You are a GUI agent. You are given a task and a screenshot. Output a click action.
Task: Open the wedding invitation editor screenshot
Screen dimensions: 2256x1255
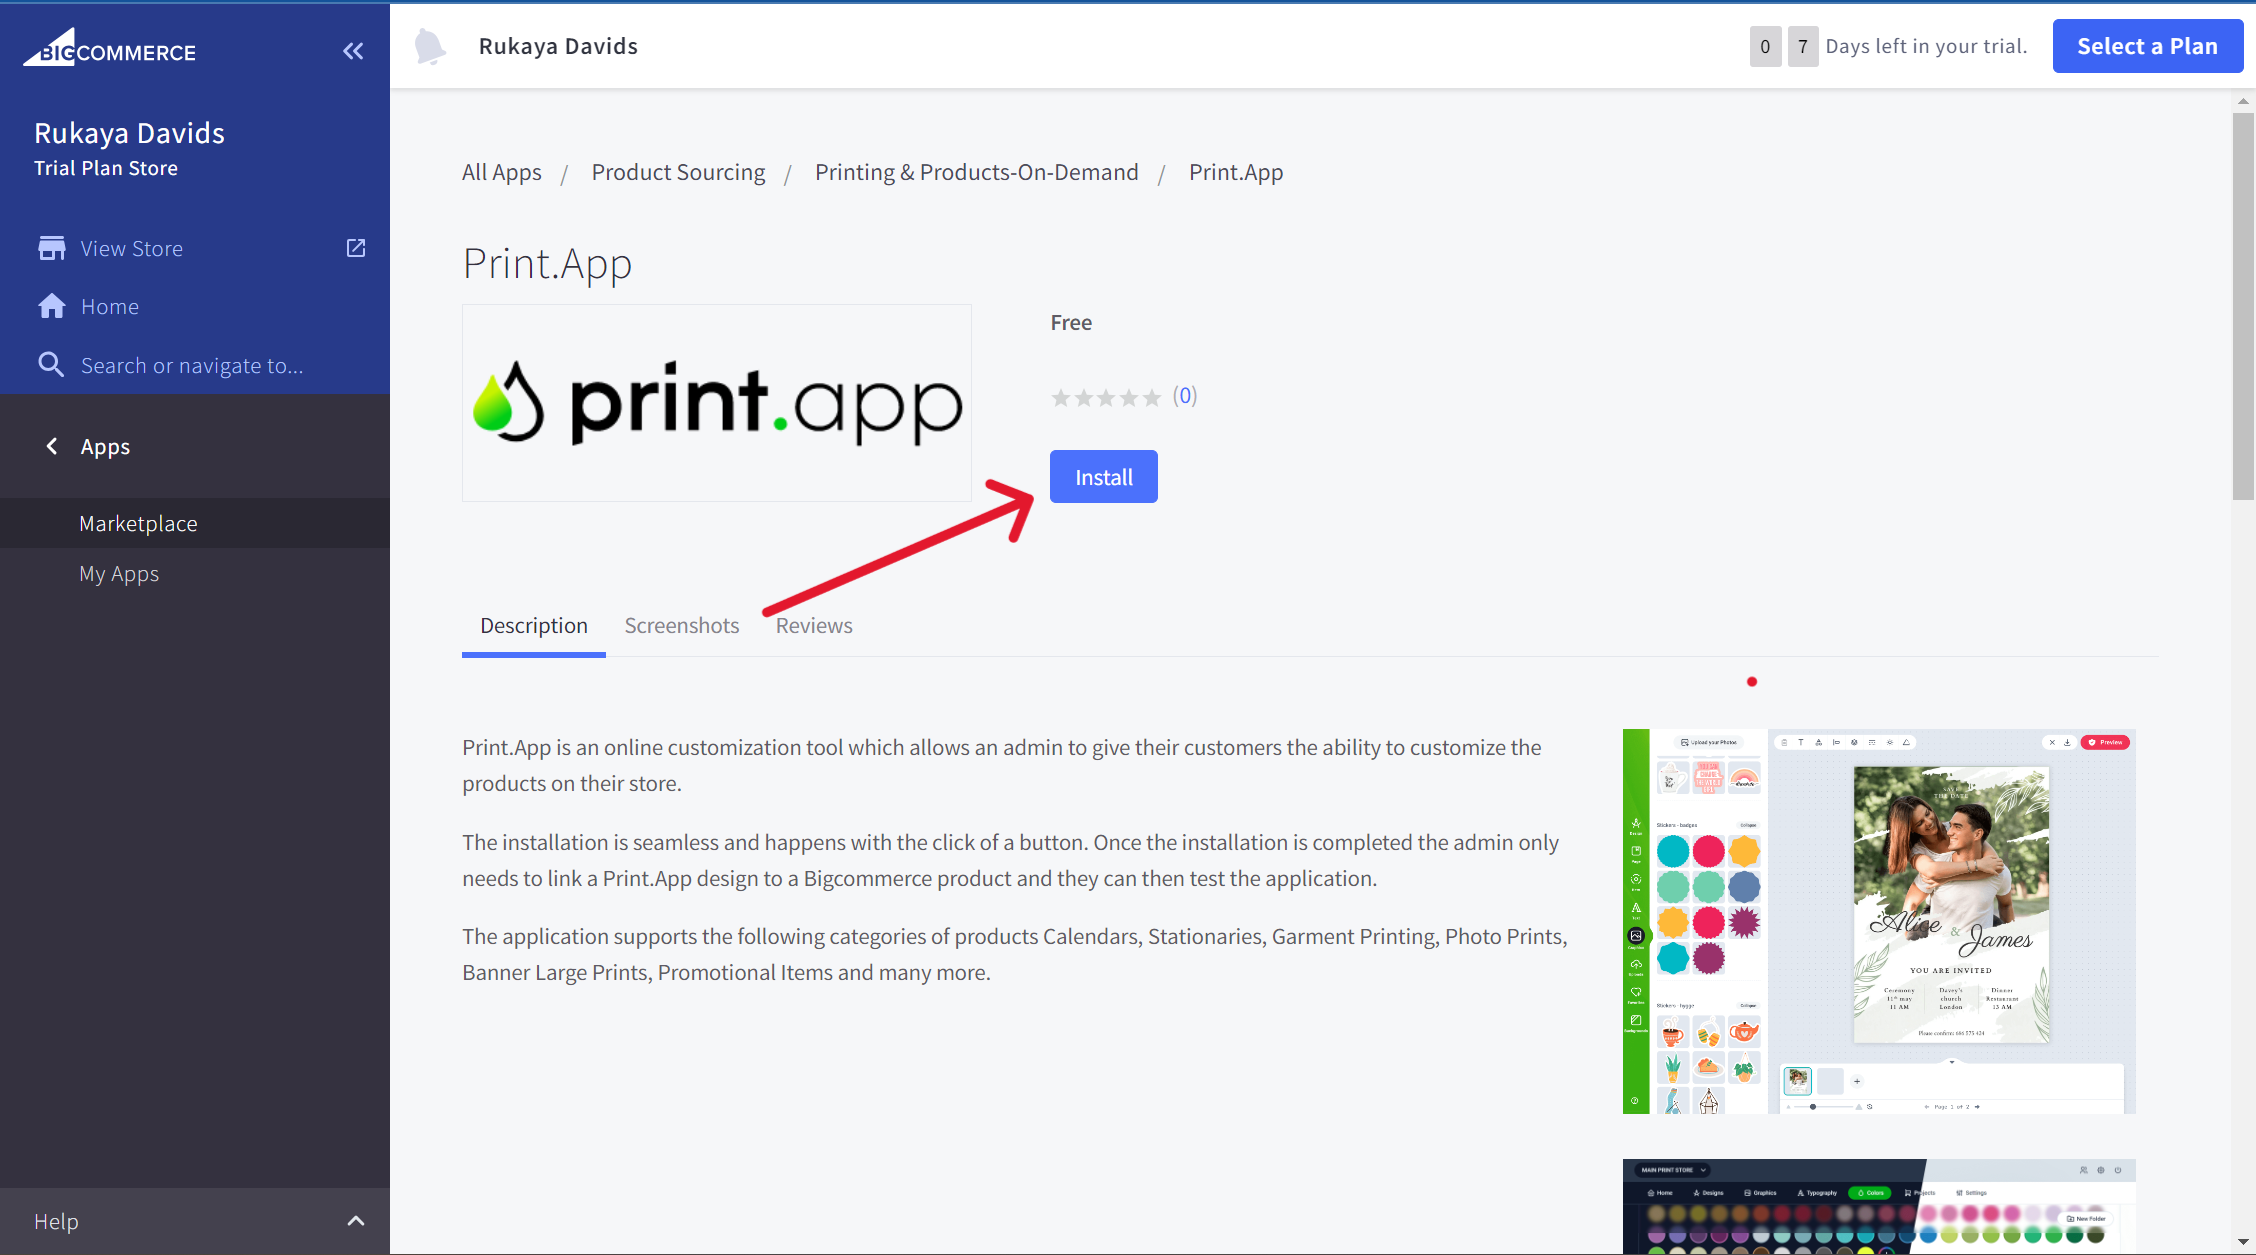coord(1878,921)
